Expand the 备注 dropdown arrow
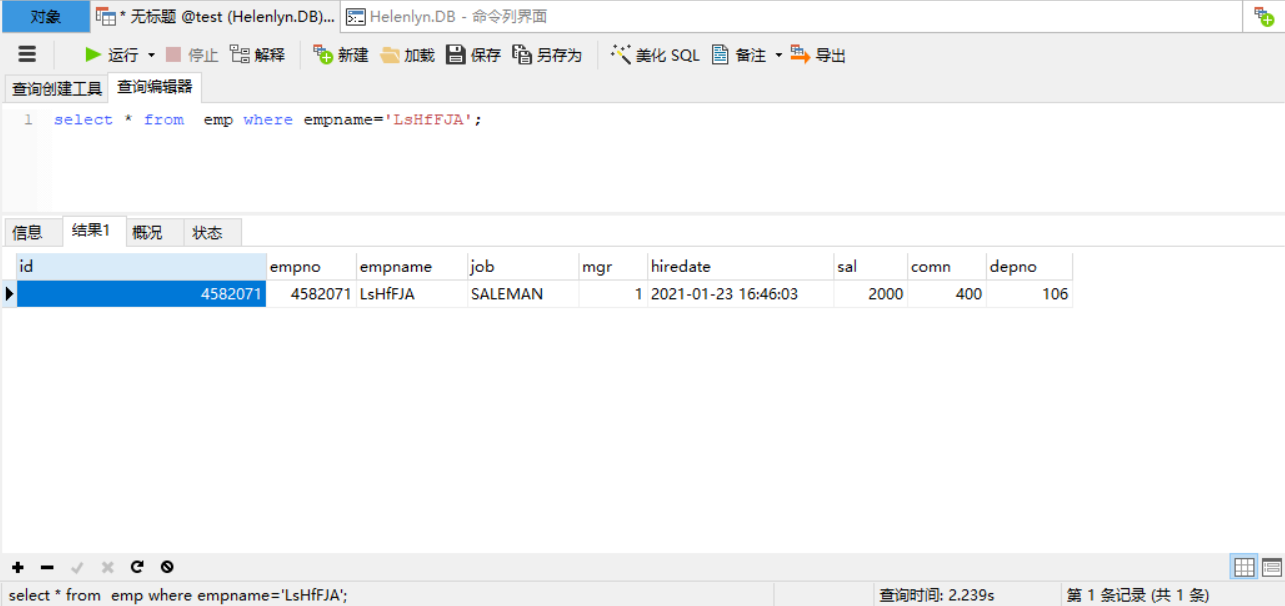1285x606 pixels. (x=778, y=55)
